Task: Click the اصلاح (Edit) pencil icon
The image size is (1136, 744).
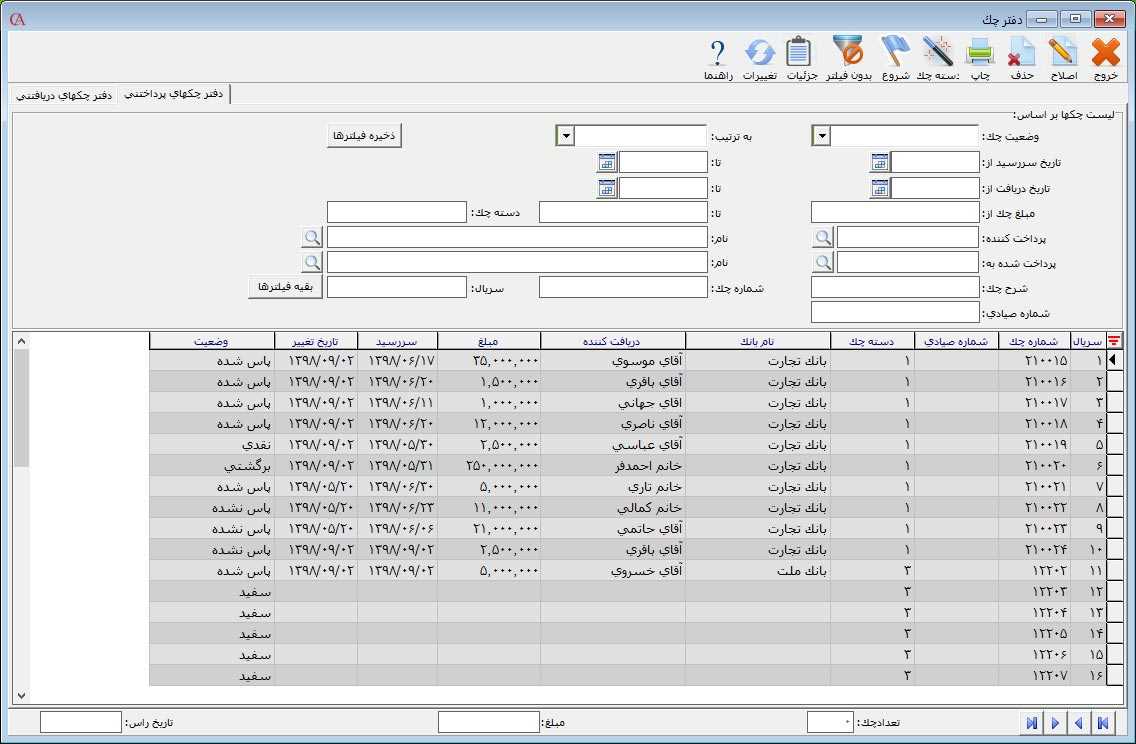Action: [x=1062, y=53]
